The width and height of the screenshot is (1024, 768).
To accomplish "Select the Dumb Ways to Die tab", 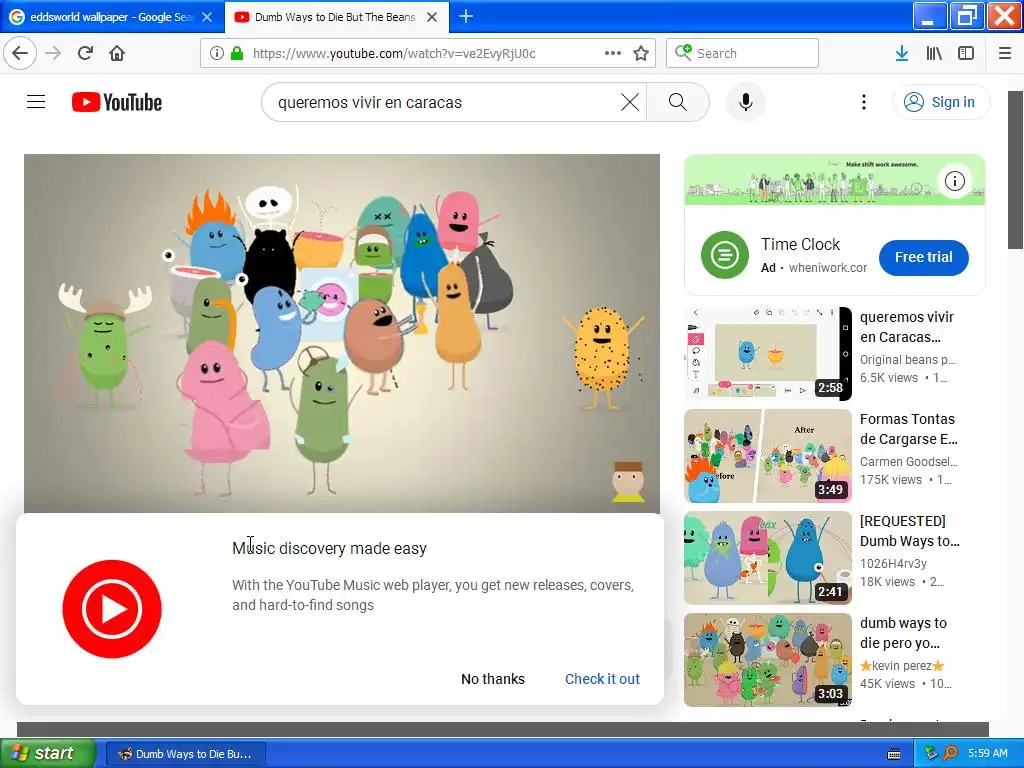I will [336, 17].
